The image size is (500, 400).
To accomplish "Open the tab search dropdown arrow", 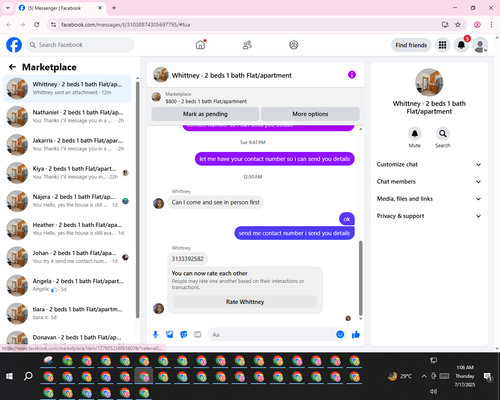I will pos(8,8).
